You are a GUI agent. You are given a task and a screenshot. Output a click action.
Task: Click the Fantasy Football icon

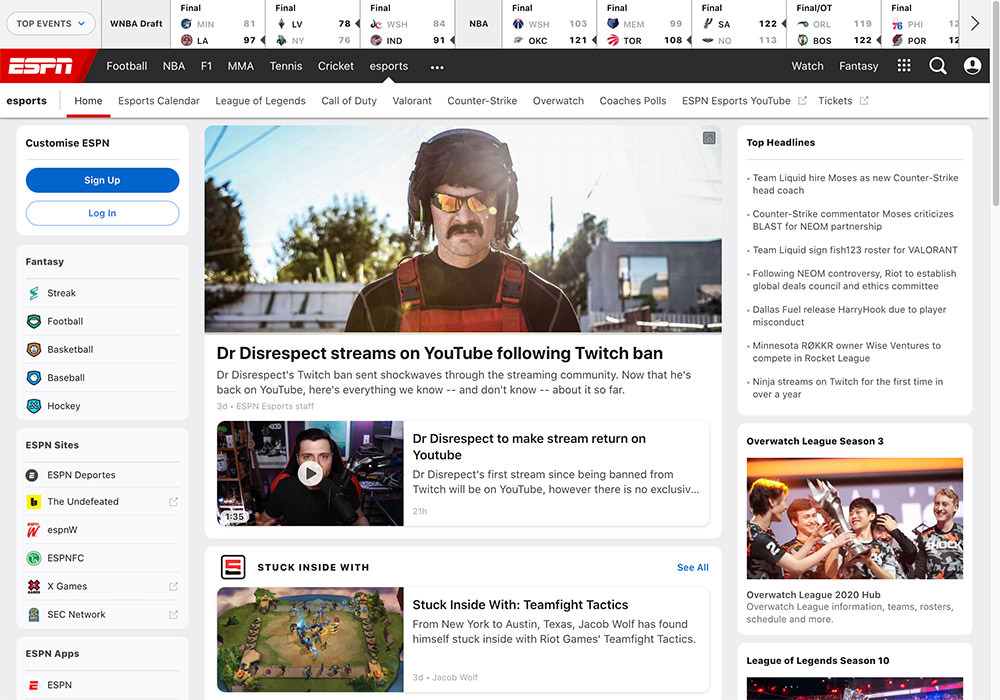(34, 321)
